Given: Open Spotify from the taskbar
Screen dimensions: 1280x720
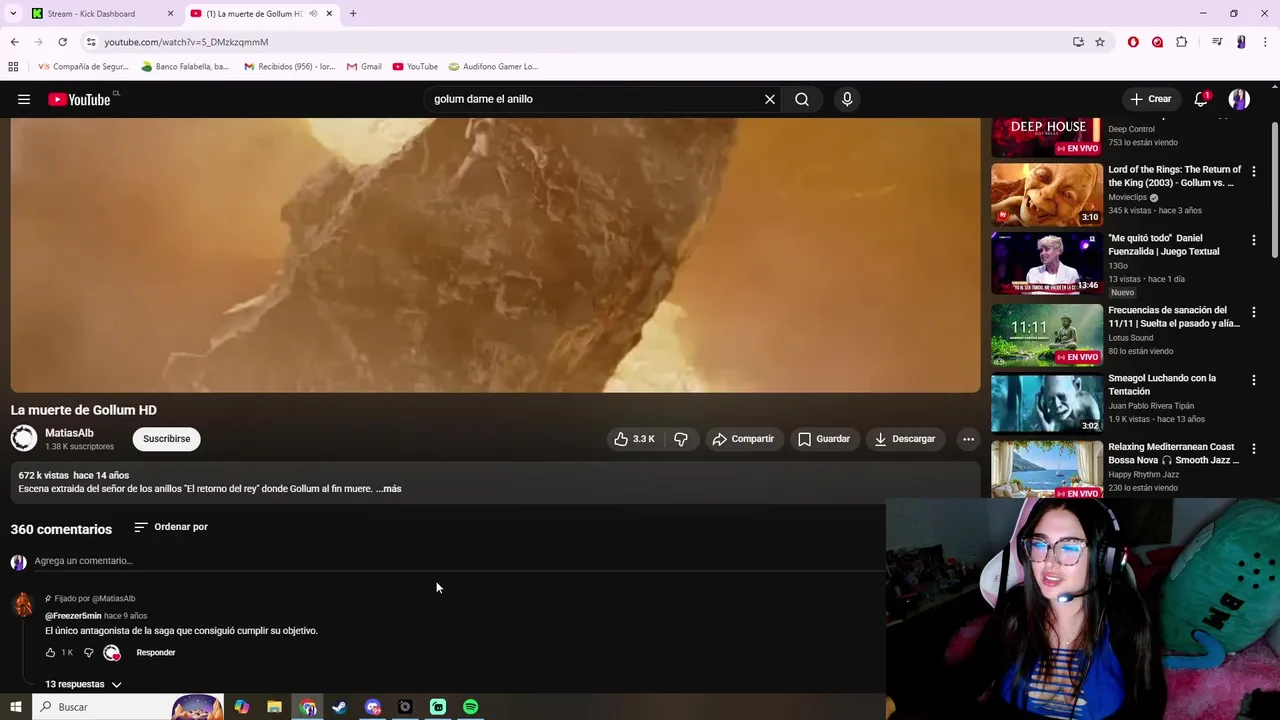Looking at the screenshot, I should (470, 707).
